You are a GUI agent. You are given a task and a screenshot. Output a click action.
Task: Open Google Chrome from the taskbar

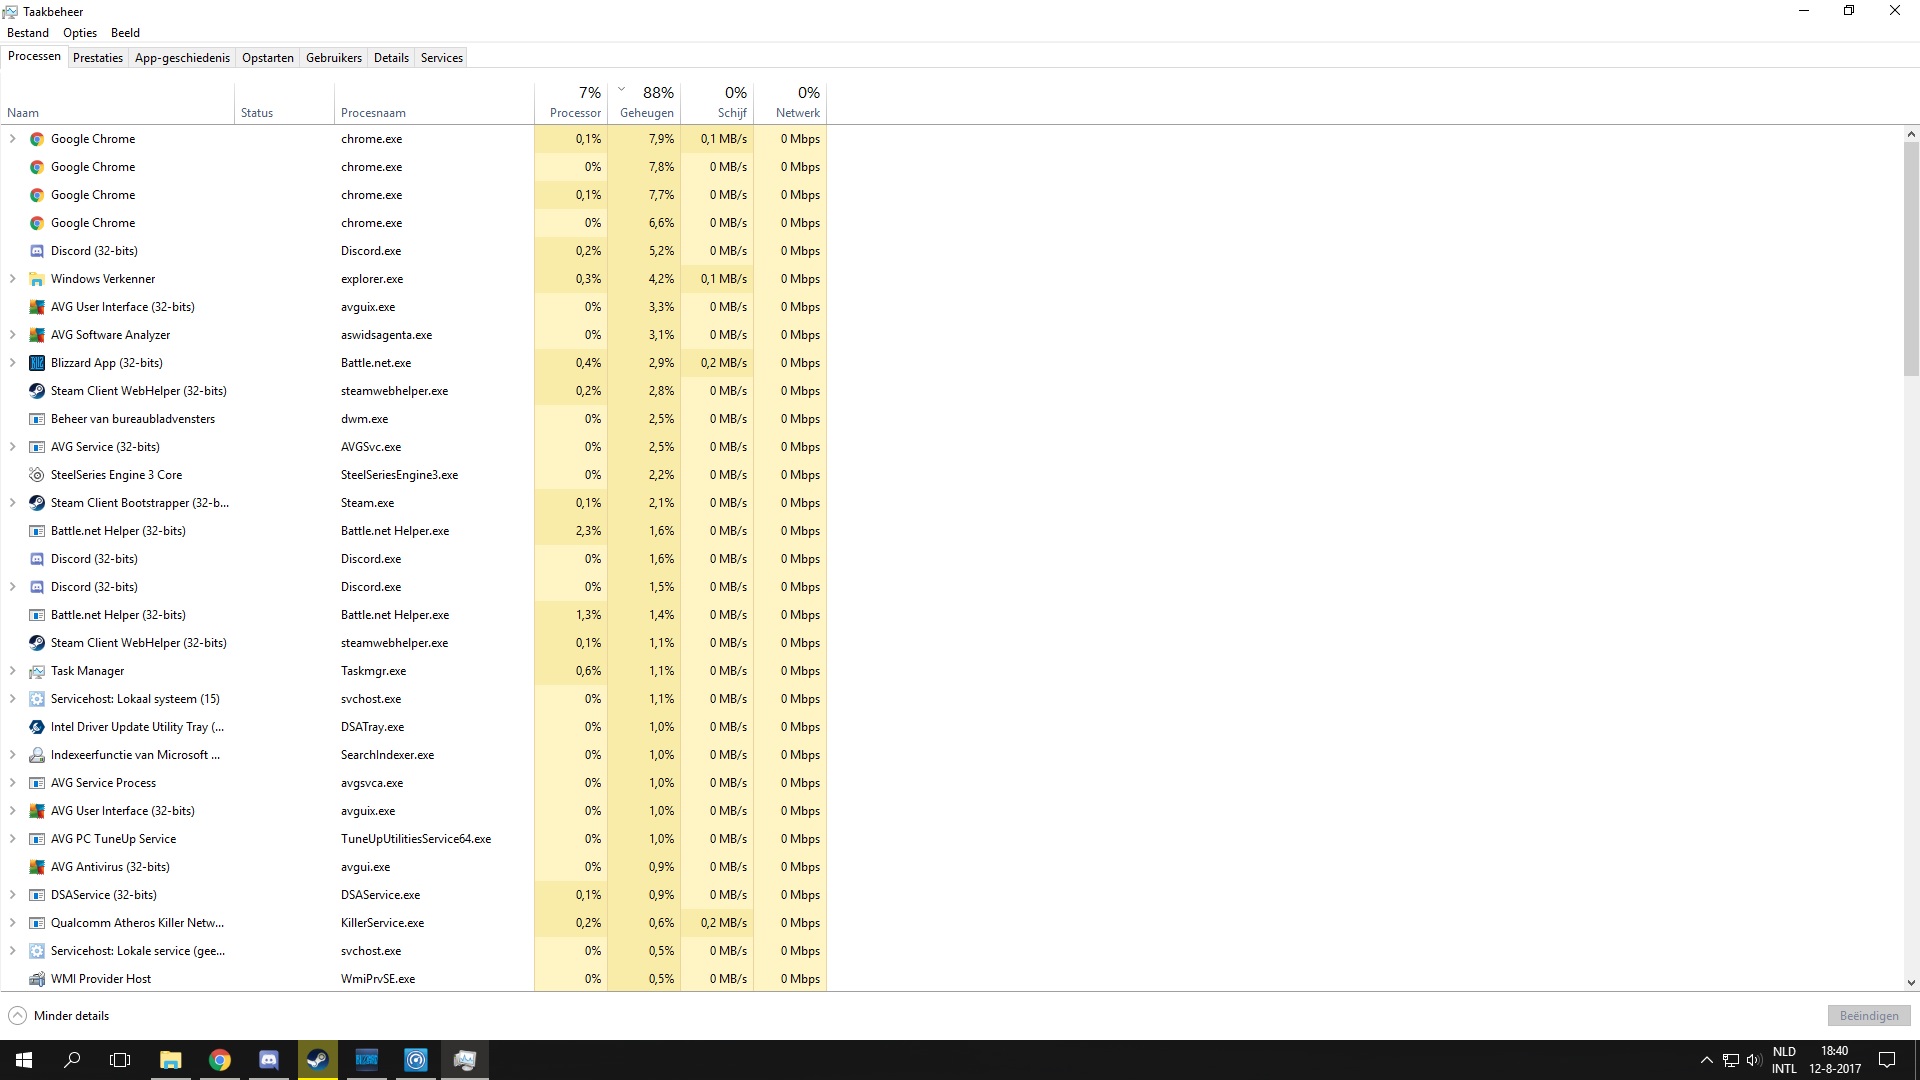(220, 1060)
